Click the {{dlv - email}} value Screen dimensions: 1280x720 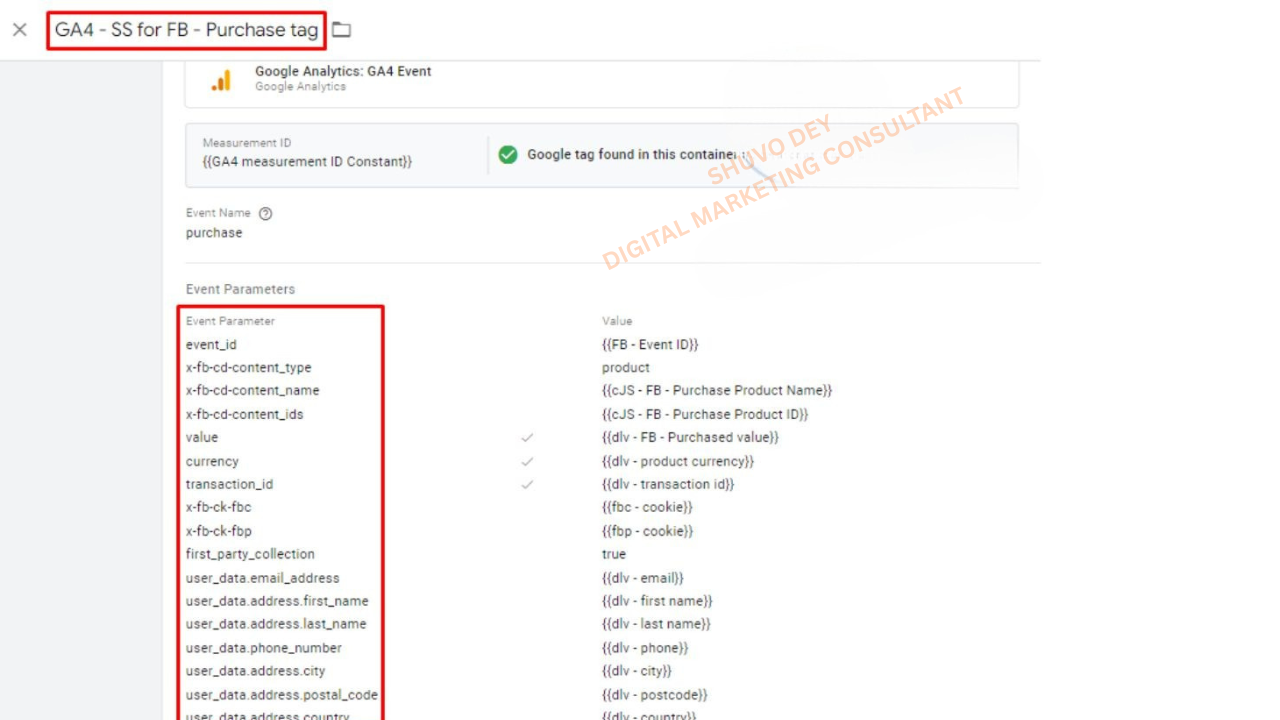(643, 578)
